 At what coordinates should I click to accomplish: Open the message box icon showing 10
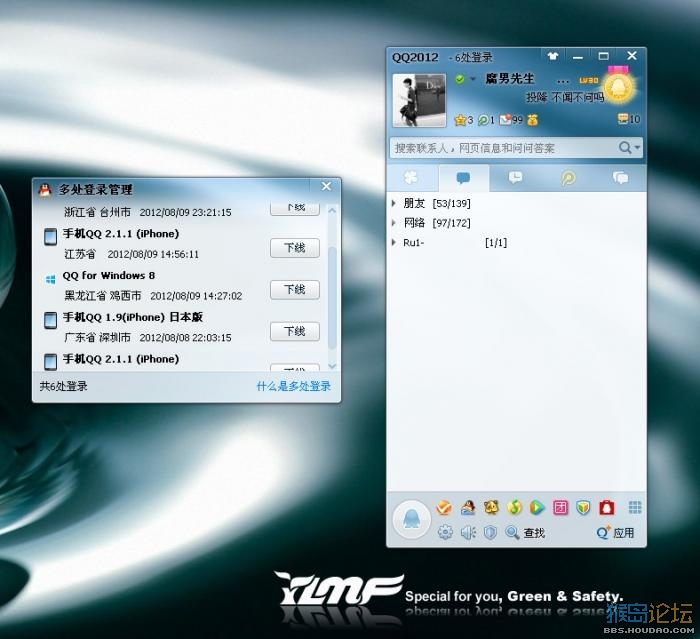pyautogui.click(x=629, y=119)
